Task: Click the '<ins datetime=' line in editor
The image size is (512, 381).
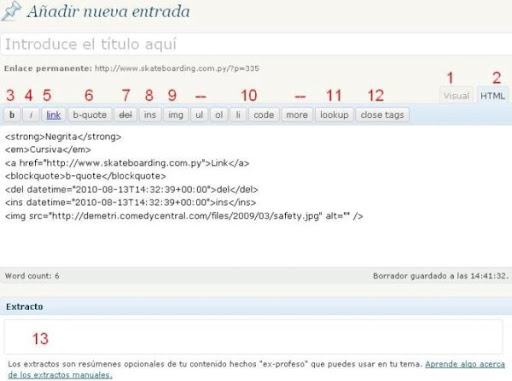Action: tap(131, 202)
